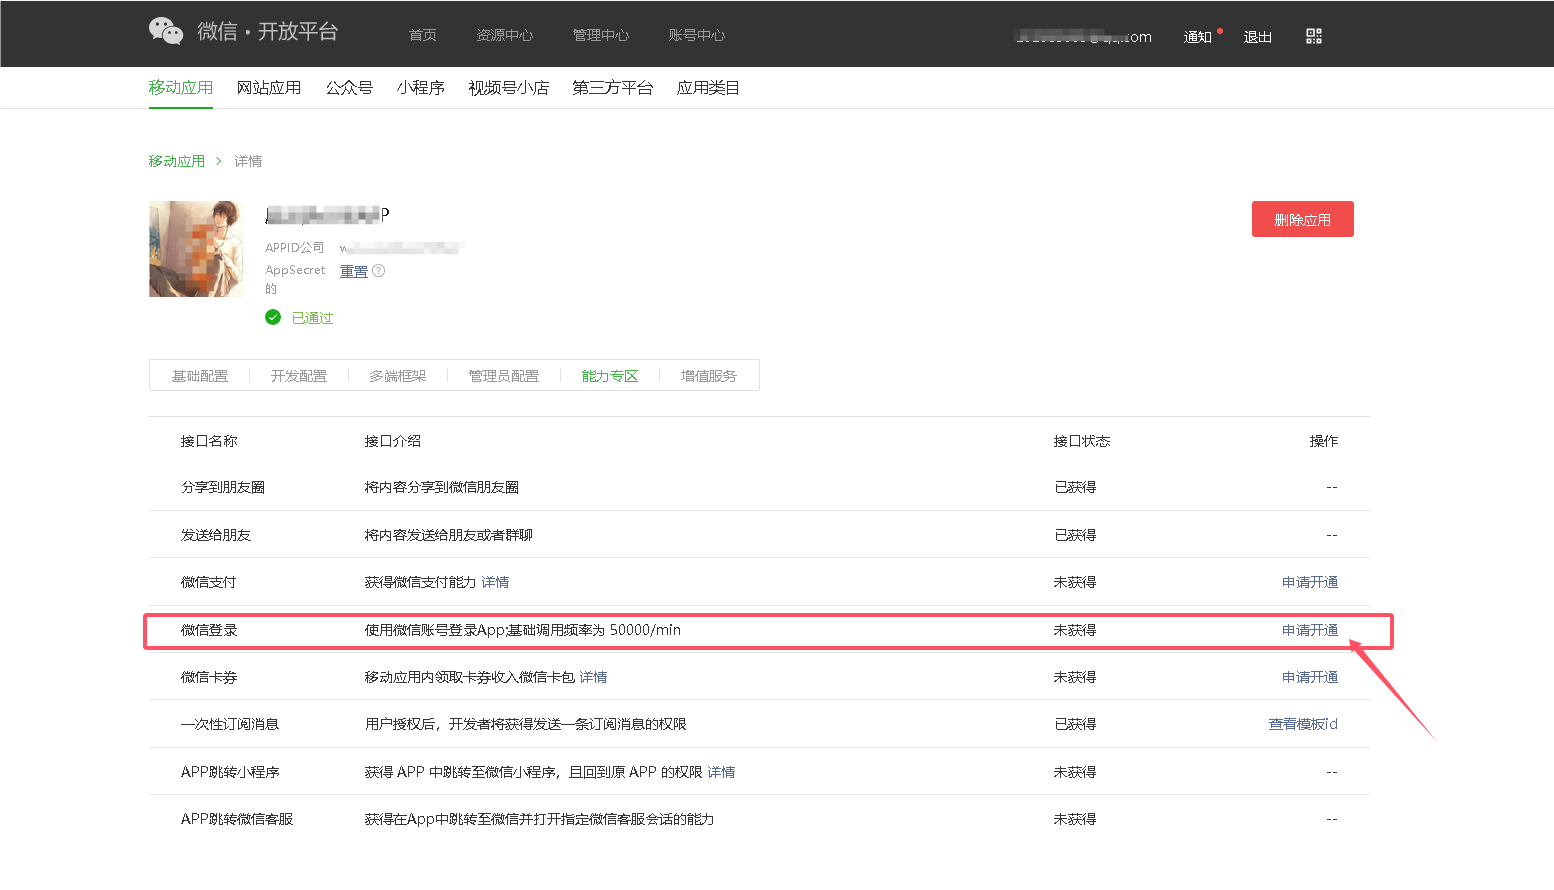Click the red 删除应用 button
Viewport: 1554px width, 890px height.
click(x=1302, y=219)
